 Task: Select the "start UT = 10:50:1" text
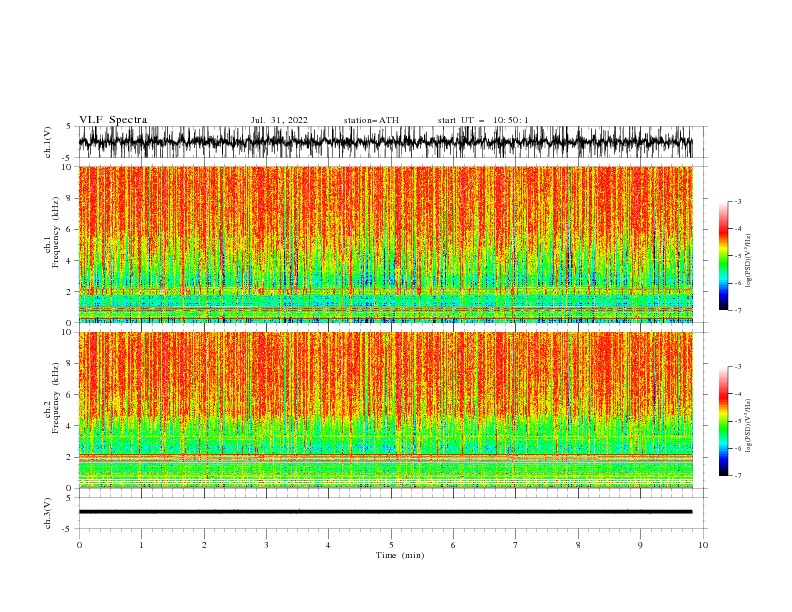coord(483,120)
